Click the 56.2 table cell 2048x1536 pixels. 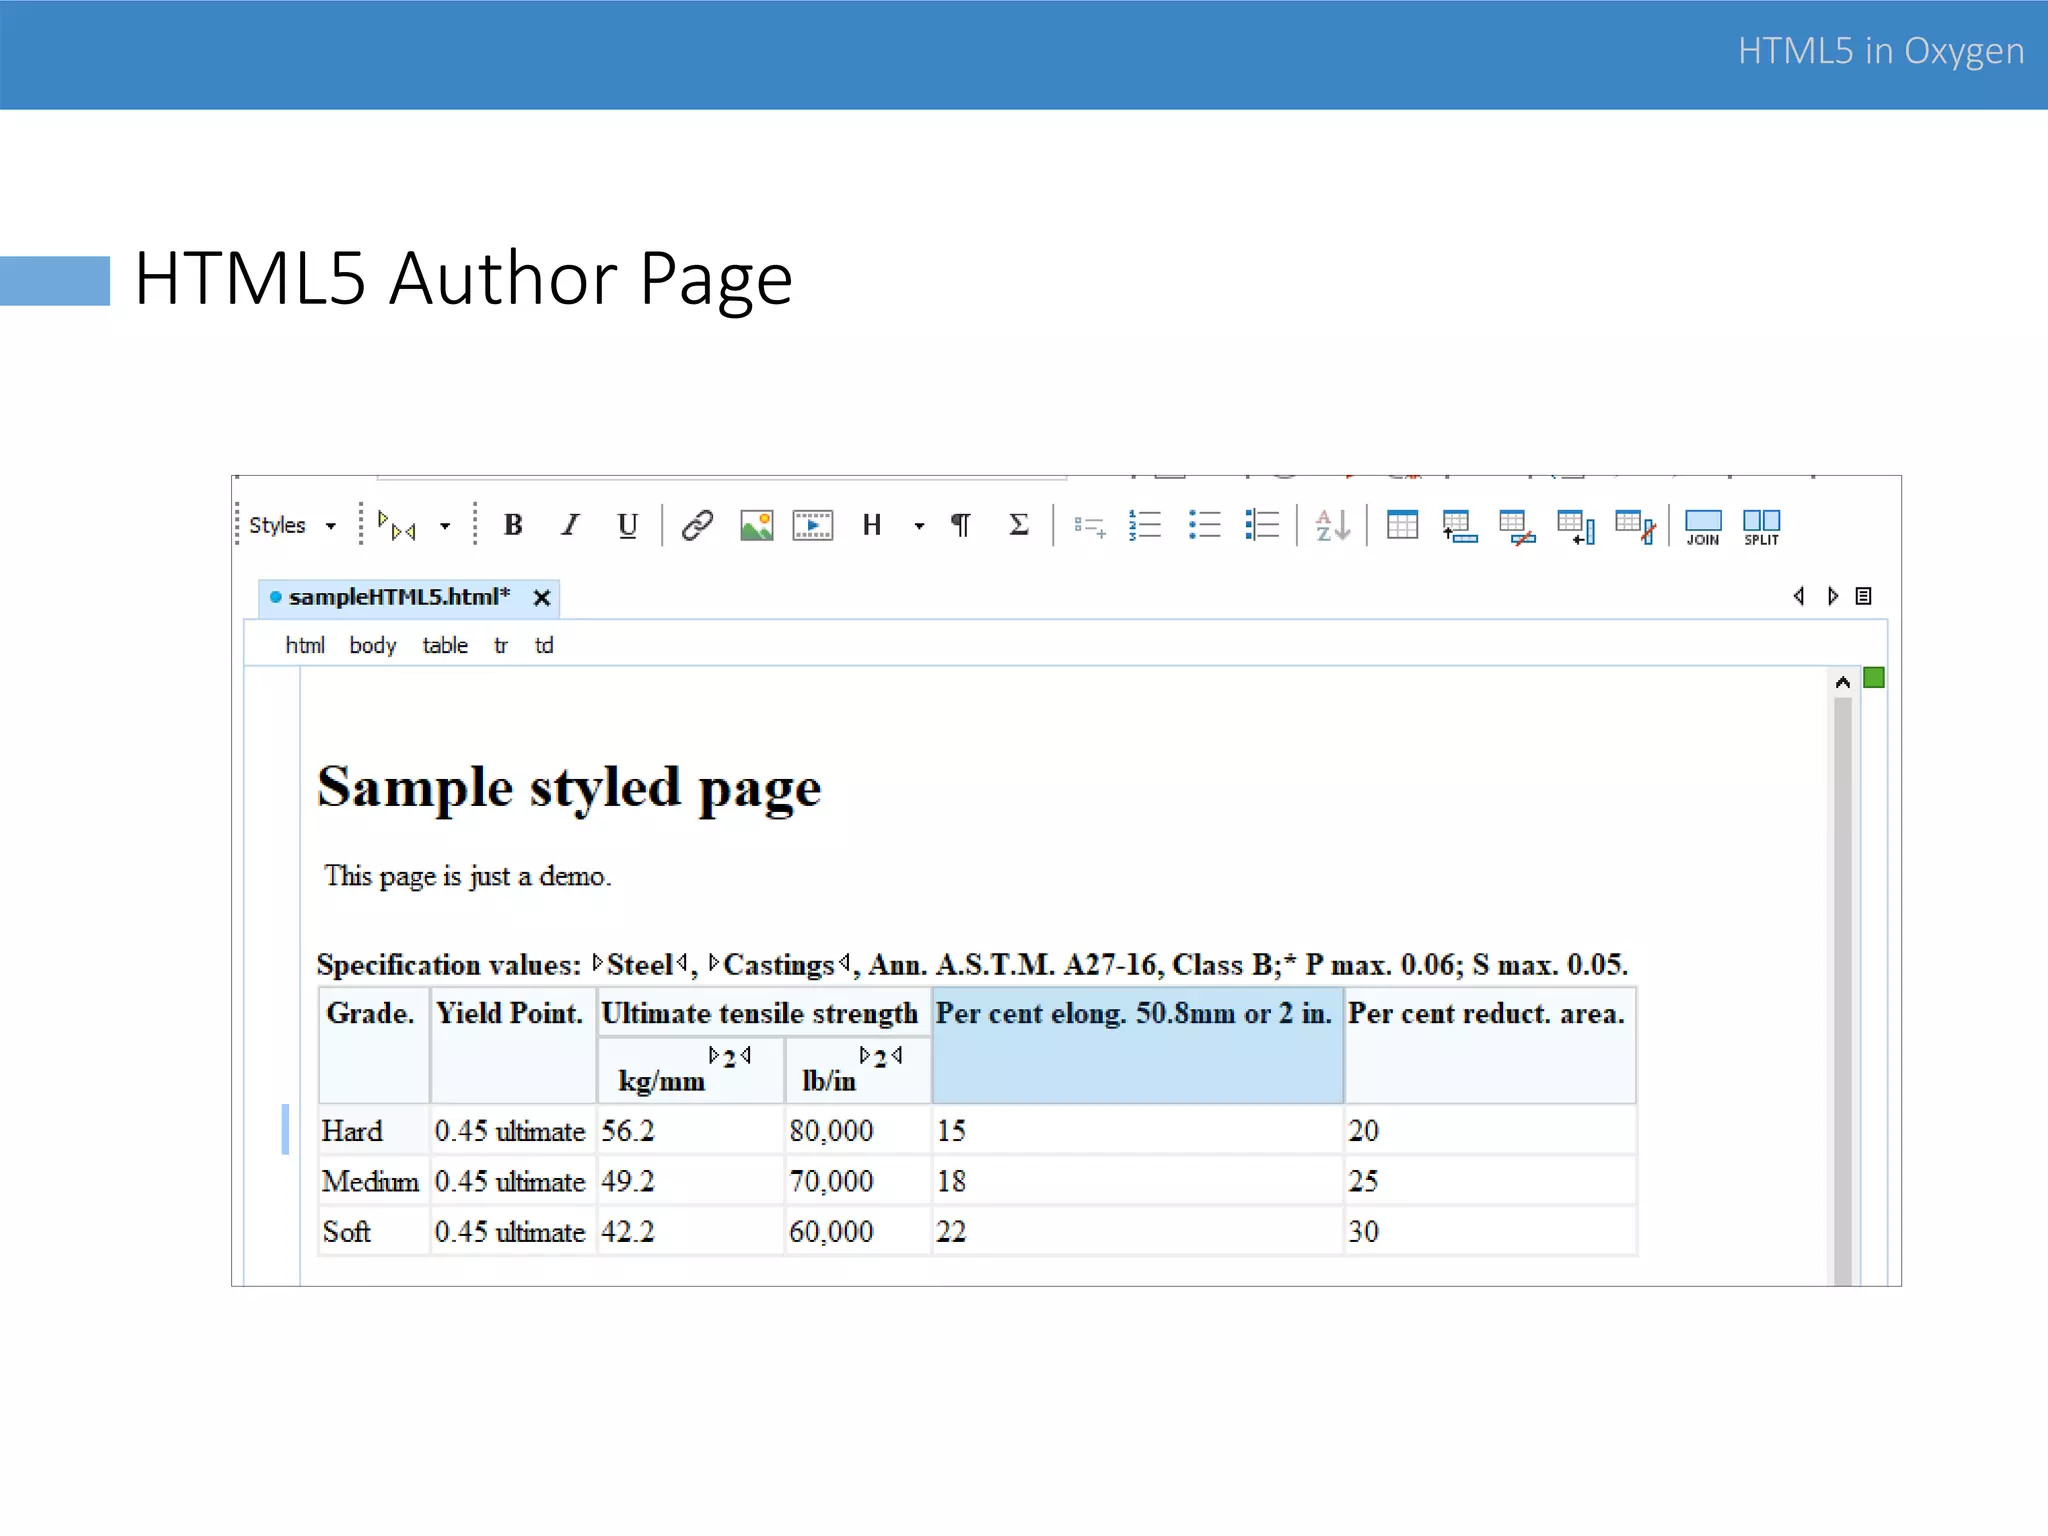click(690, 1131)
